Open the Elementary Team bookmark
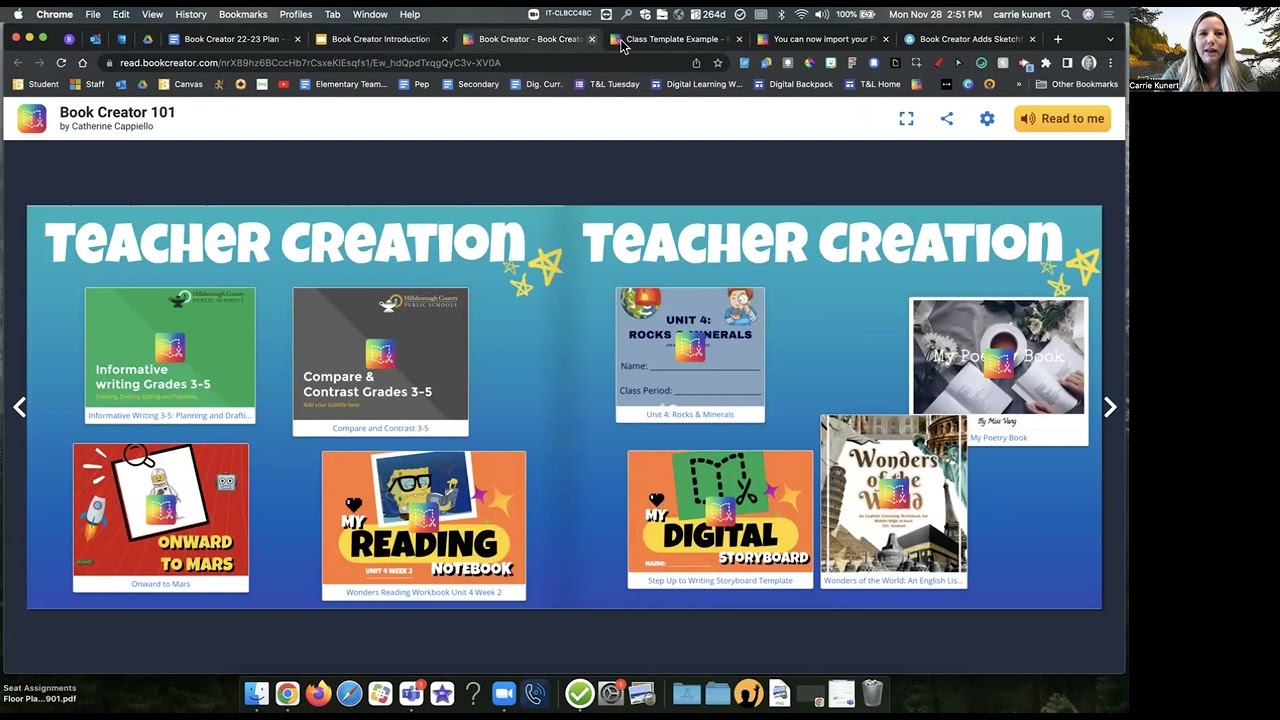Viewport: 1280px width, 720px height. point(343,84)
